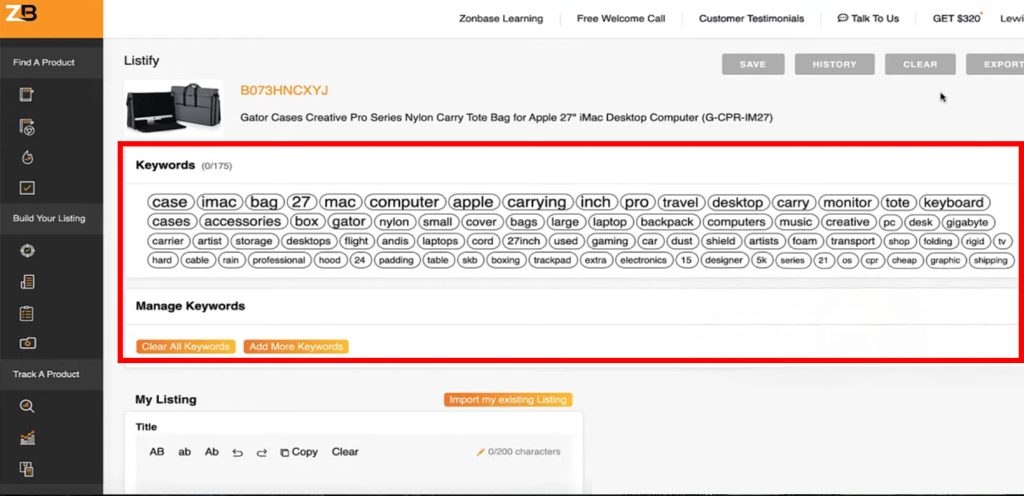1024x496 pixels.
Task: Convert title to lowercase with ab
Action: (x=185, y=452)
